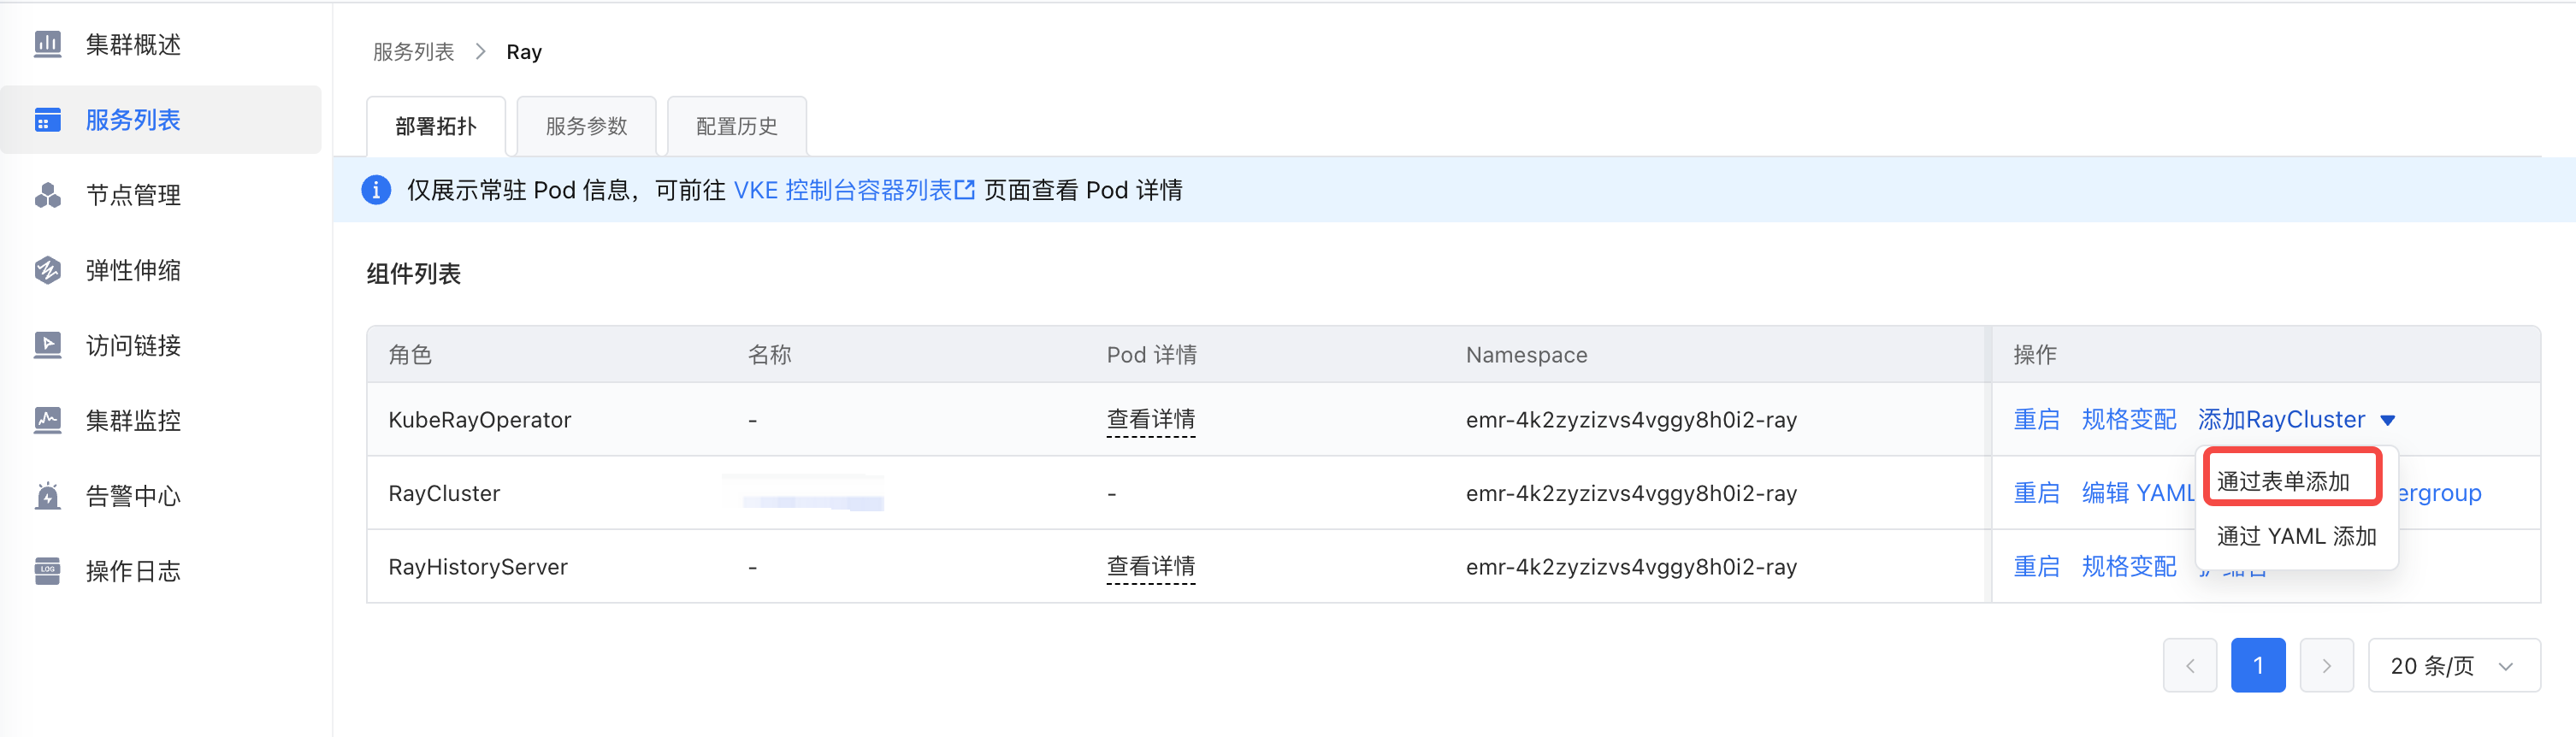Choose 通过 YAML 添加 menu option

pyautogui.click(x=2296, y=536)
